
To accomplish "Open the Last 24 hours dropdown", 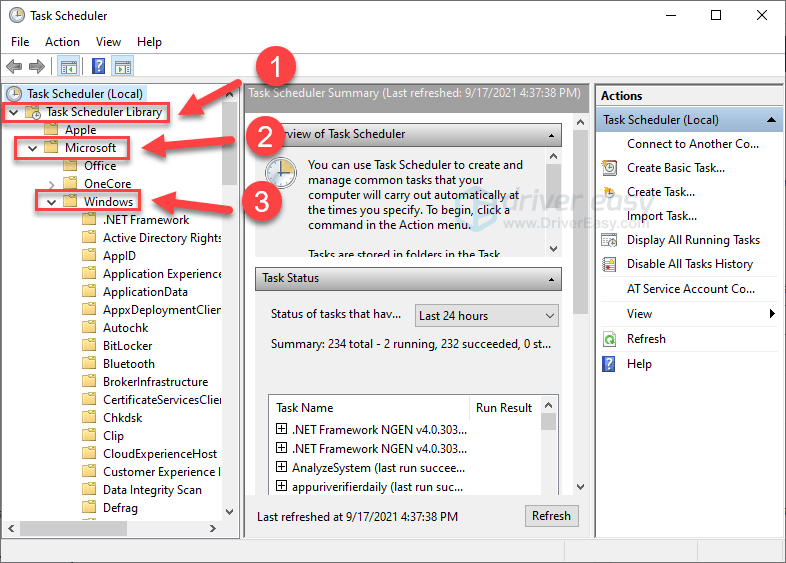I will (487, 316).
